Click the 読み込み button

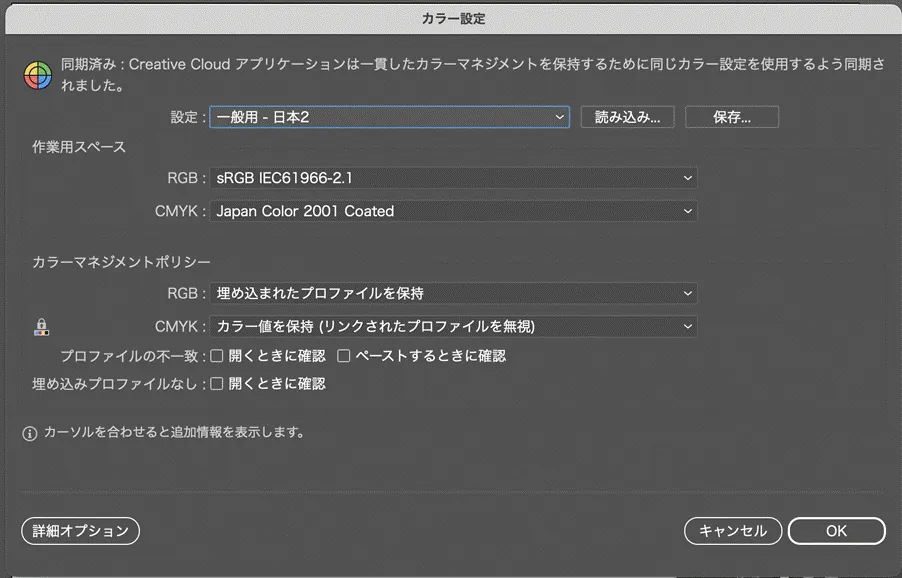[x=627, y=116]
